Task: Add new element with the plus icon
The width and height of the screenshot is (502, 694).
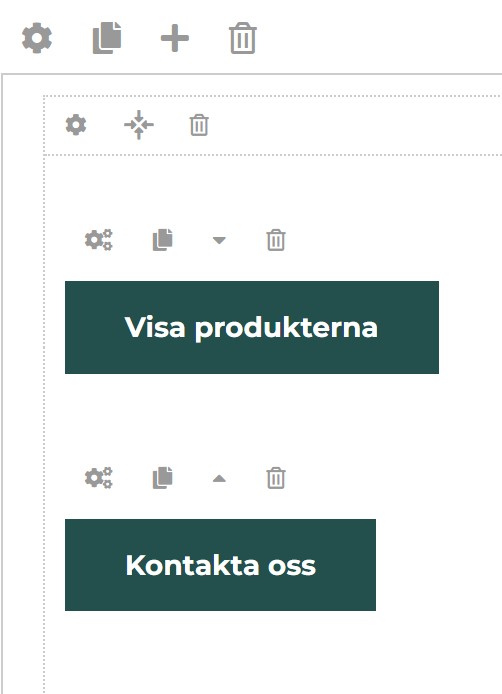Action: pyautogui.click(x=175, y=38)
